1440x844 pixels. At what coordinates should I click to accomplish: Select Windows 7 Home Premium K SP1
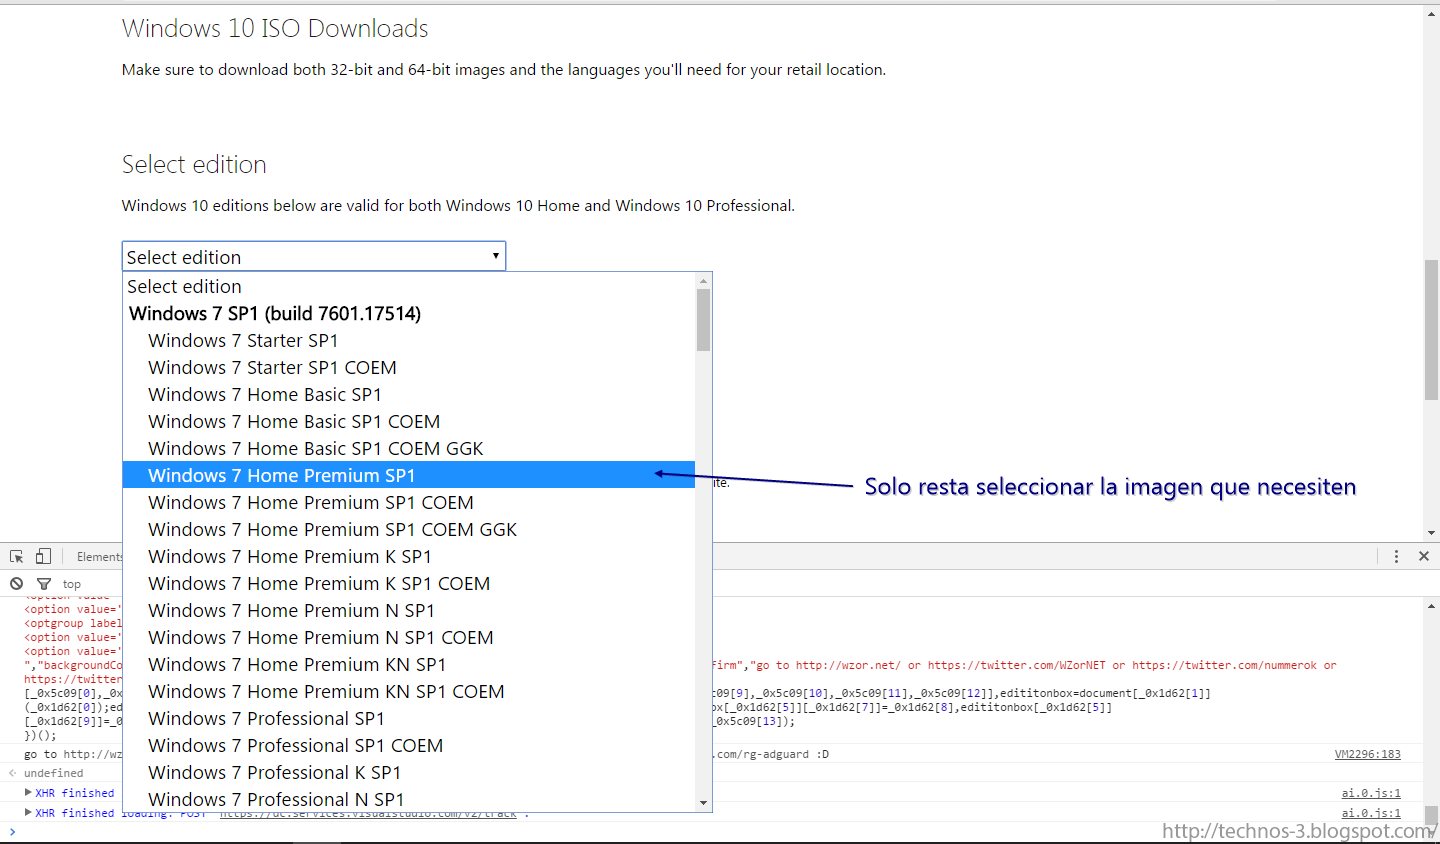(x=408, y=556)
